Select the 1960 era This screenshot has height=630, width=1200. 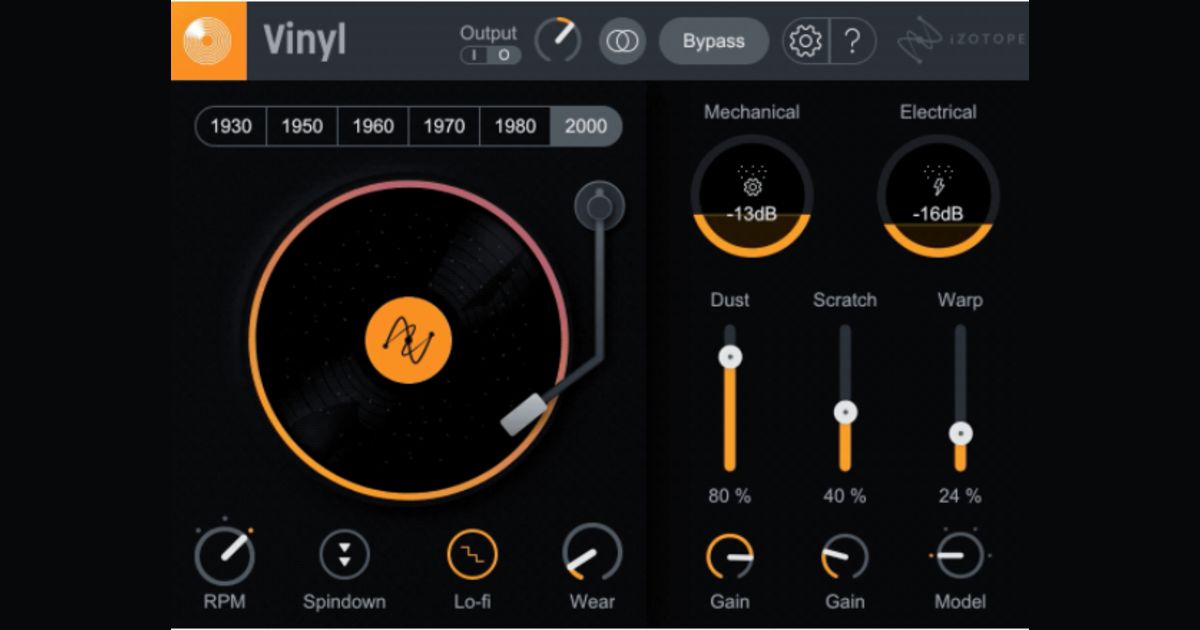click(372, 127)
